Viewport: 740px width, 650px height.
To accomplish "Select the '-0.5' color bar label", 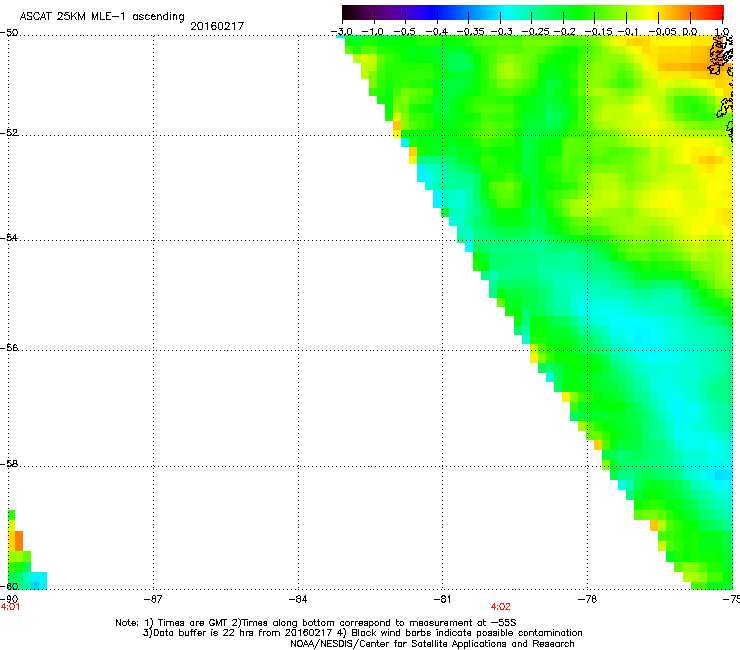I will tap(404, 32).
